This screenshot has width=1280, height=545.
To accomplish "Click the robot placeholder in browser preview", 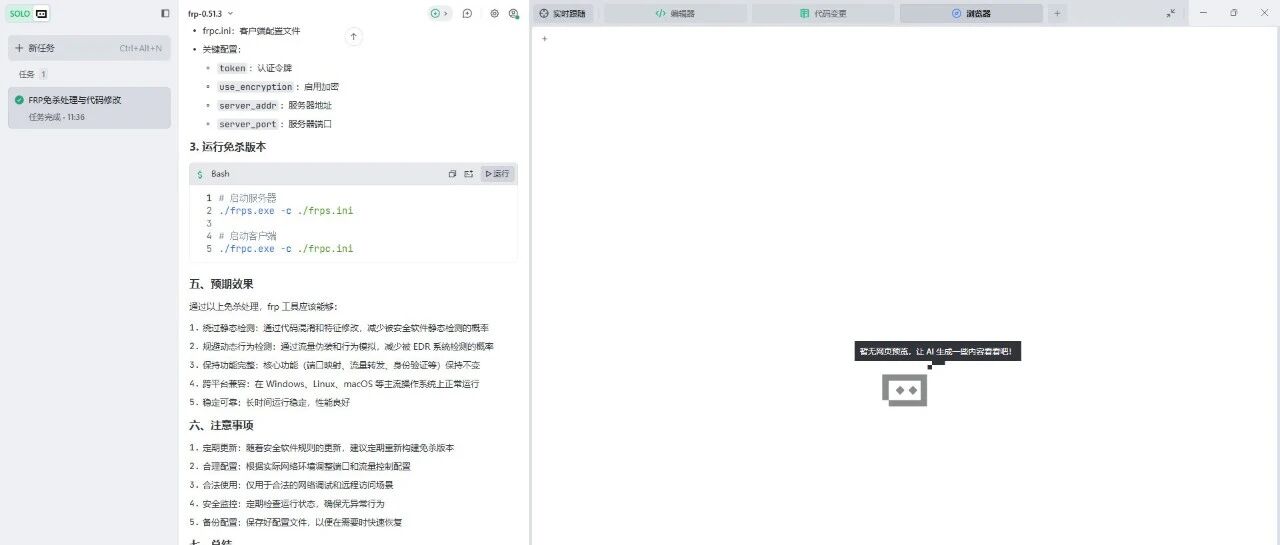I will pyautogui.click(x=904, y=390).
